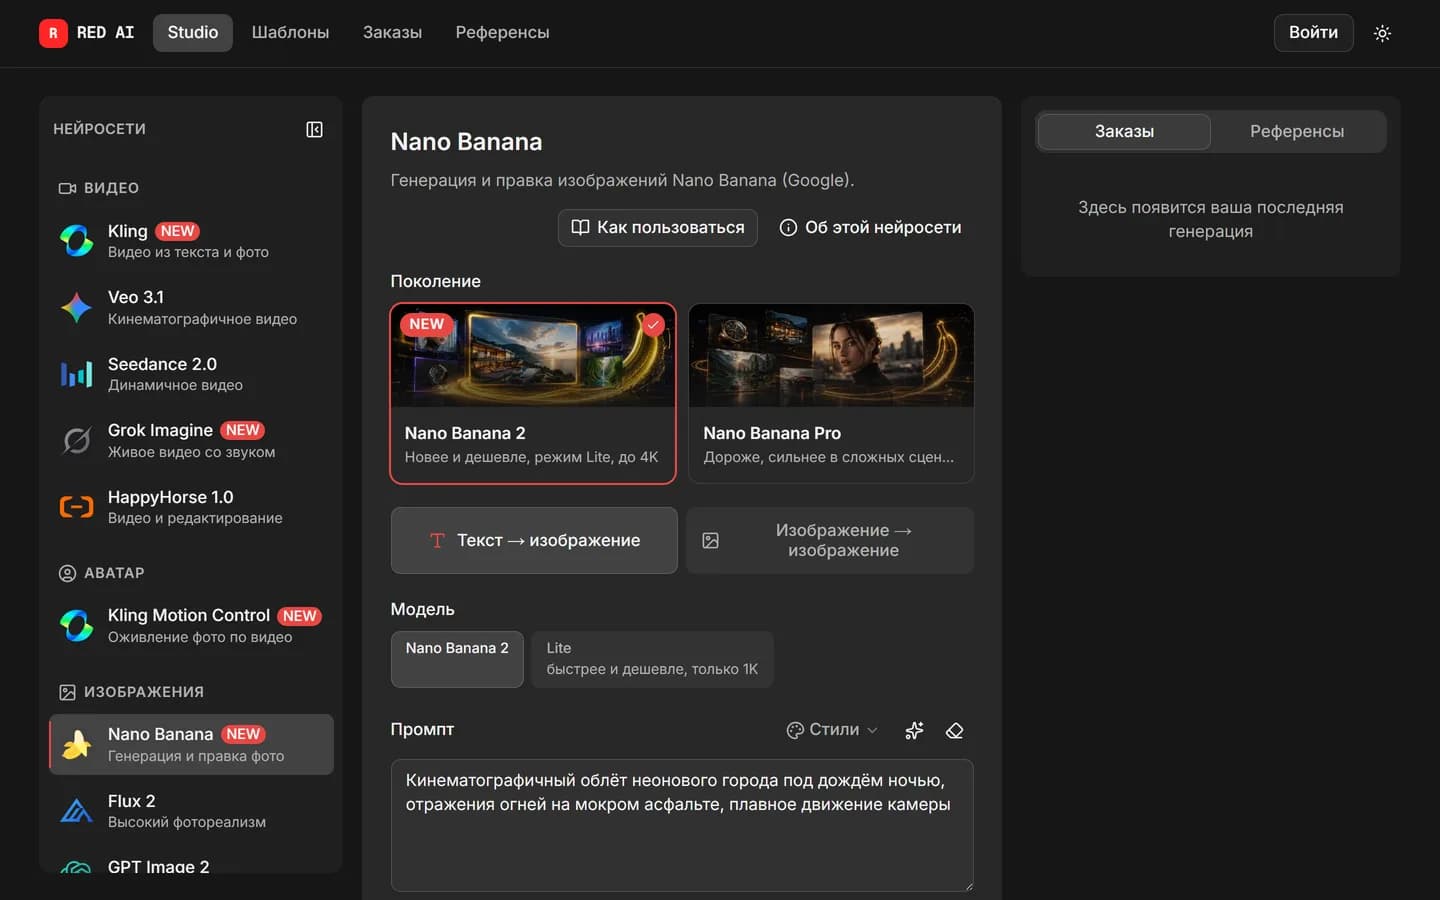Select HappyHorse 1.0 model
This screenshot has height=900, width=1440.
pyautogui.click(x=191, y=507)
